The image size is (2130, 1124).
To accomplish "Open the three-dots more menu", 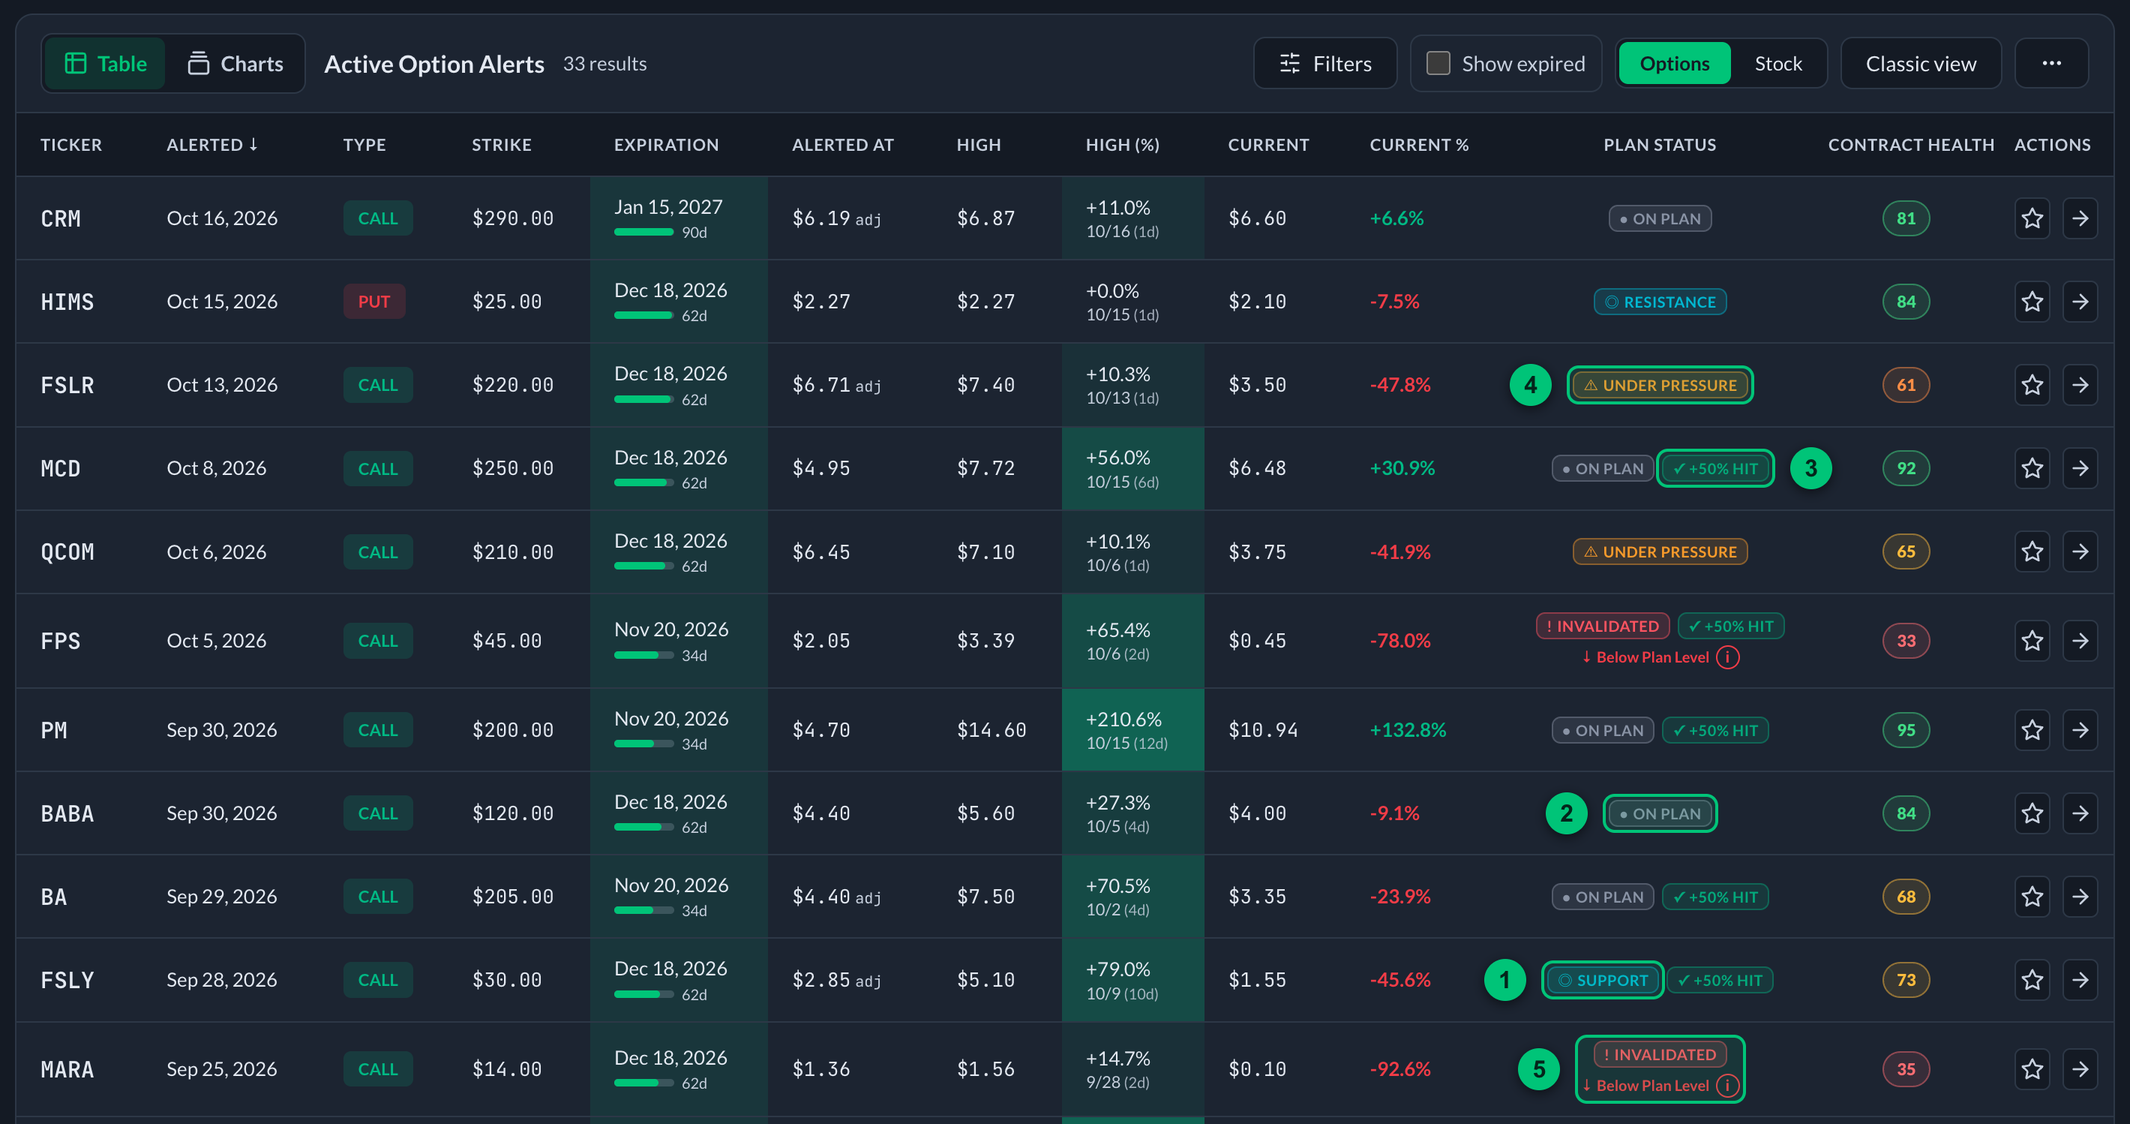I will [x=2052, y=63].
